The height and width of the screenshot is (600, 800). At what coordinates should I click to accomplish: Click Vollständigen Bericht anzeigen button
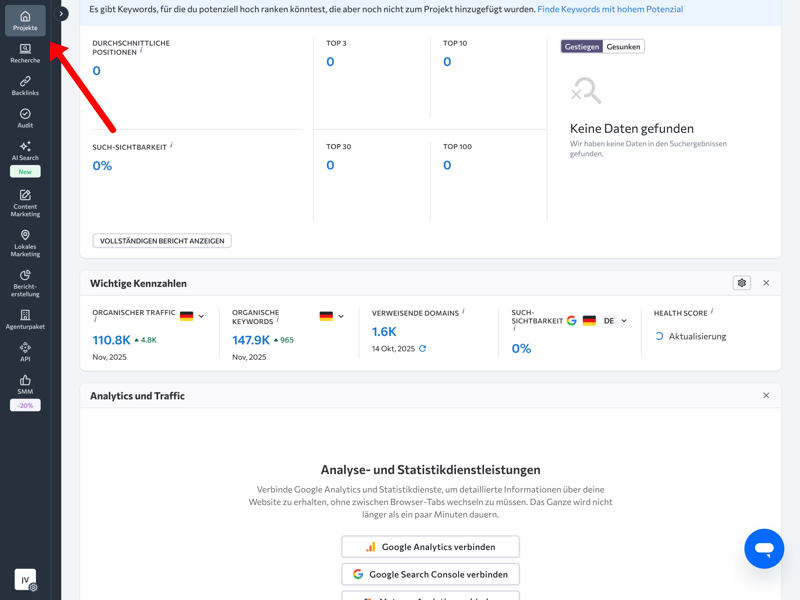(x=162, y=241)
